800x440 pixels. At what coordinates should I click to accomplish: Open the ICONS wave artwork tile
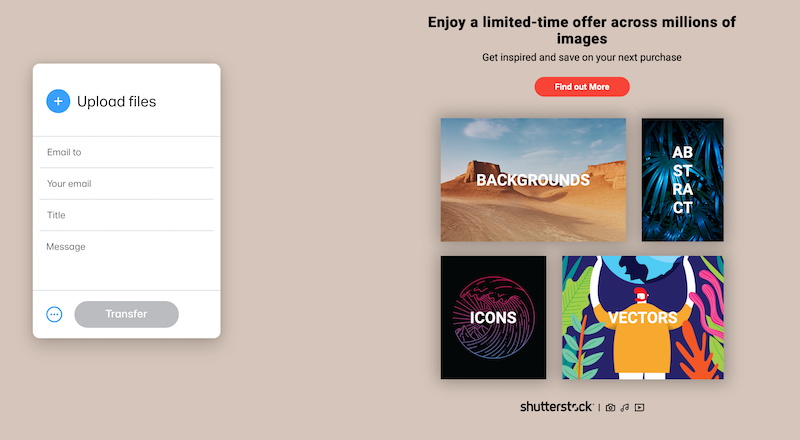[x=493, y=317]
